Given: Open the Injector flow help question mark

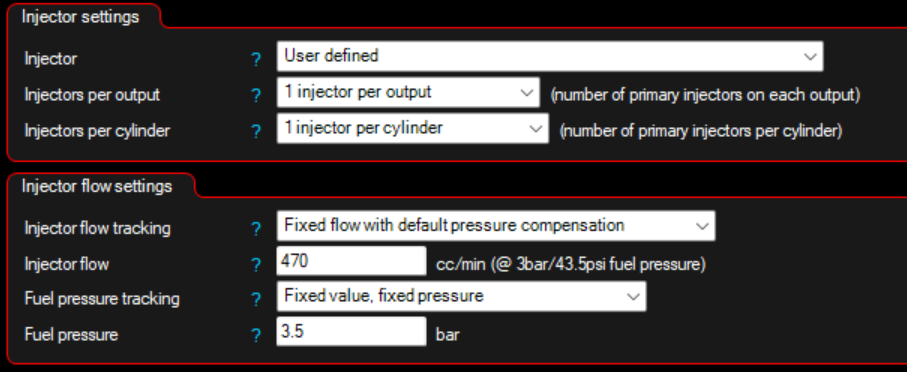Looking at the screenshot, I should point(256,265).
